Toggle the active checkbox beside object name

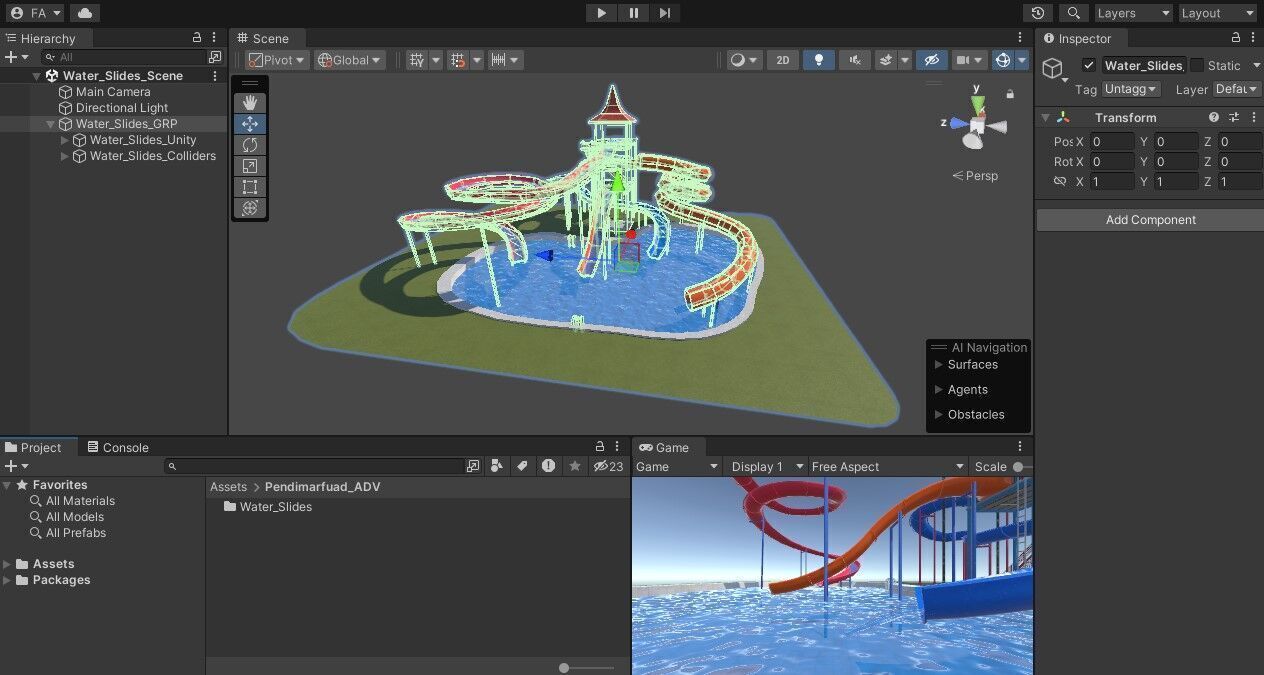[x=1089, y=65]
